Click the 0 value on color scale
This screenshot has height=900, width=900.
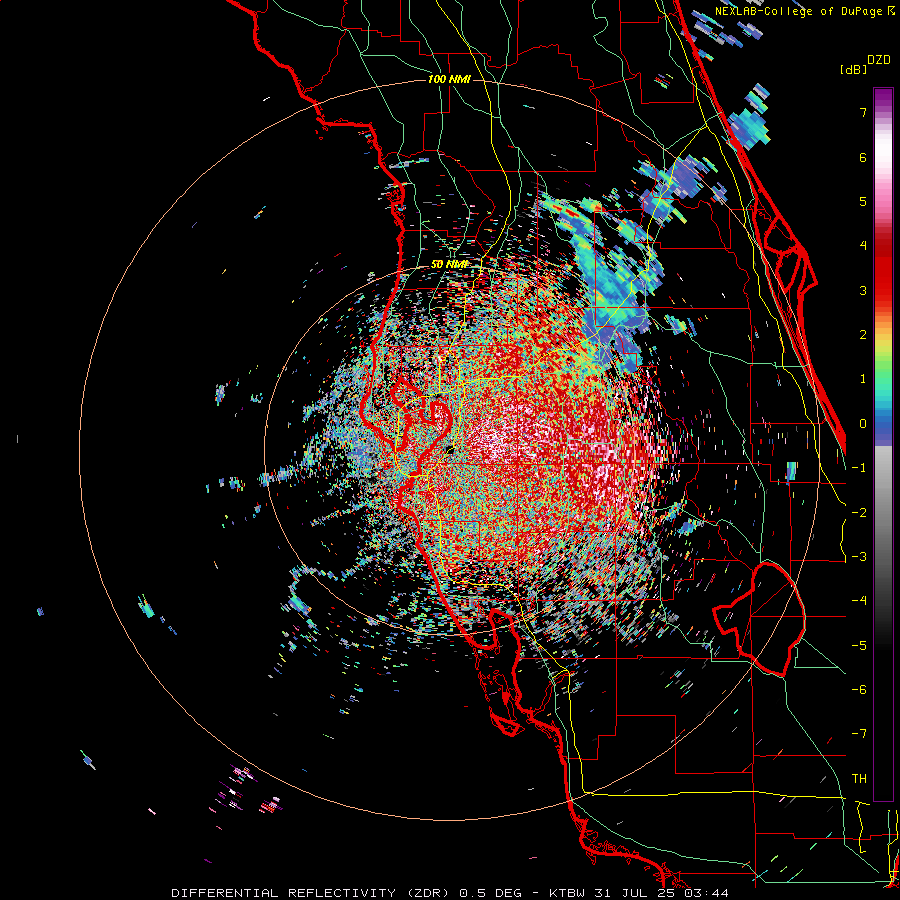click(863, 424)
